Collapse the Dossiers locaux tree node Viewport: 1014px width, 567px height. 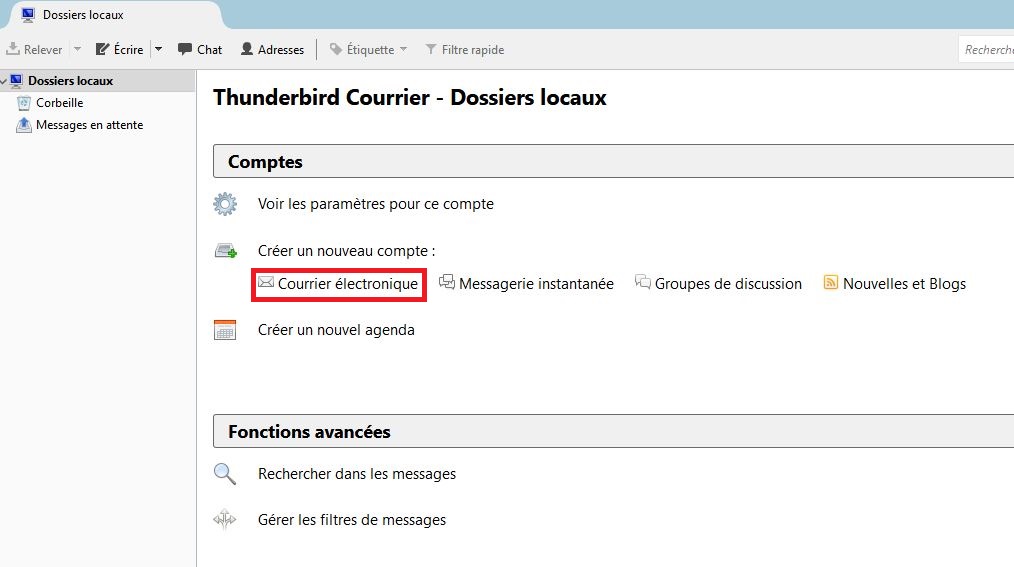(x=5, y=81)
